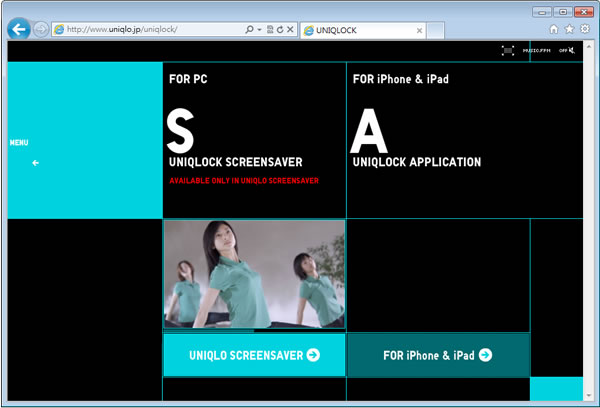Open Favorites with the star icon
The image size is (600, 408).
click(x=569, y=29)
